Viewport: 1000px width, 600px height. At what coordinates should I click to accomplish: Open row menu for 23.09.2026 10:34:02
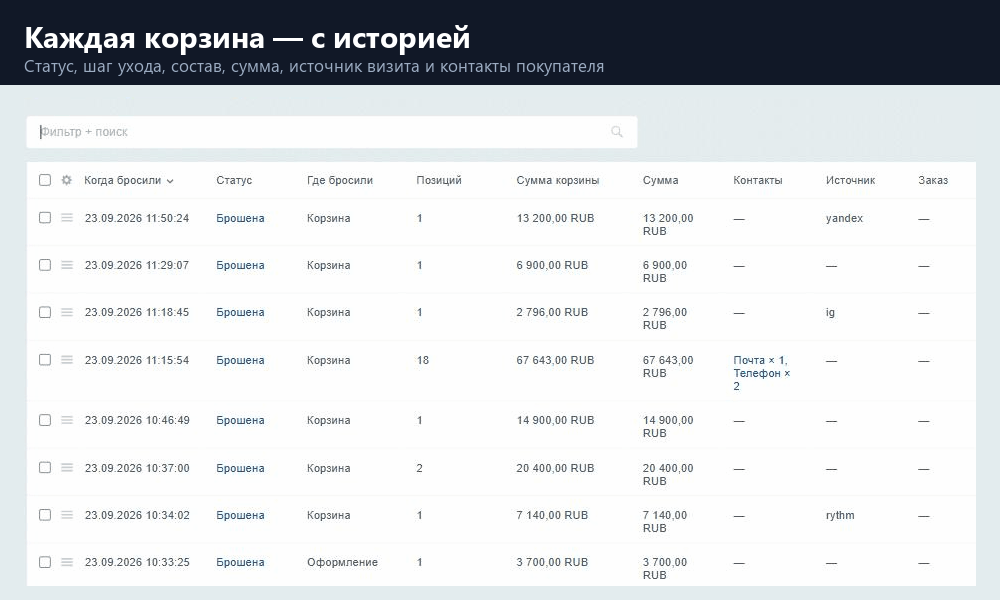pyautogui.click(x=67, y=515)
